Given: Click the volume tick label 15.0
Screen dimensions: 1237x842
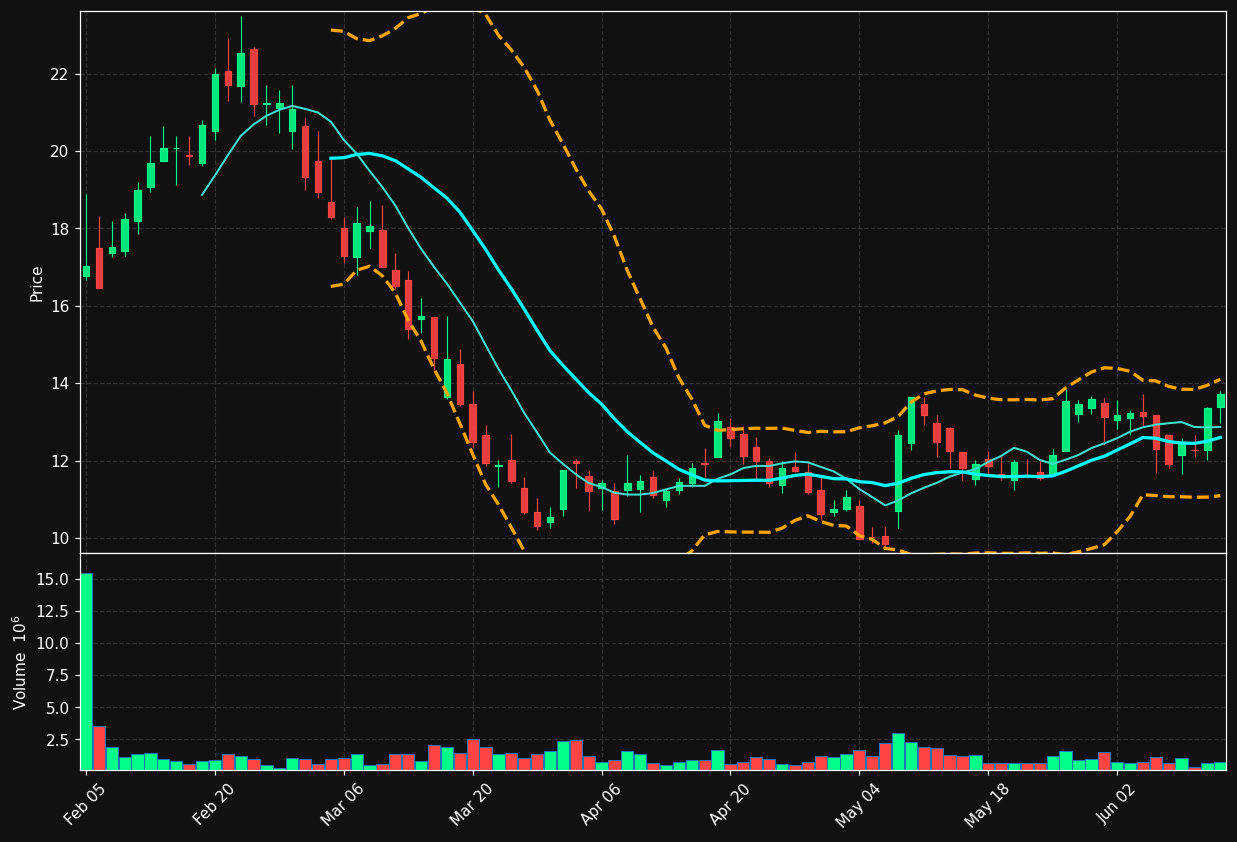Looking at the screenshot, I should (53, 580).
